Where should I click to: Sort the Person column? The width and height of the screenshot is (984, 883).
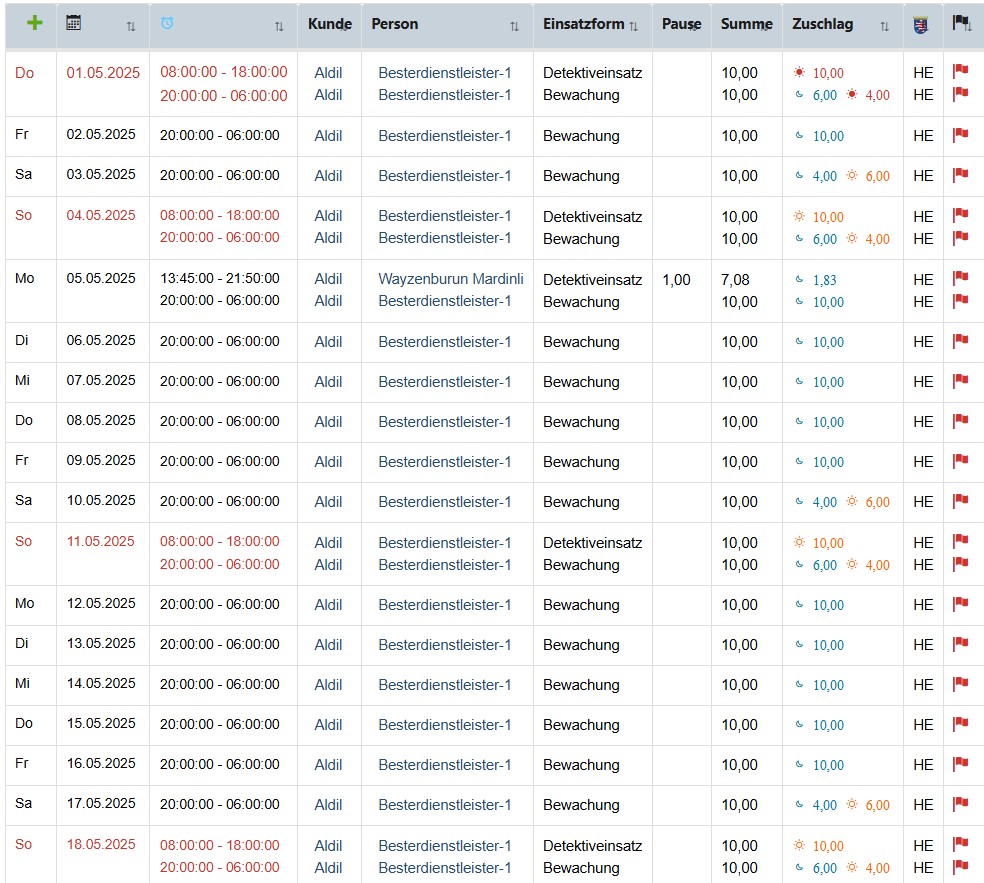pos(514,26)
